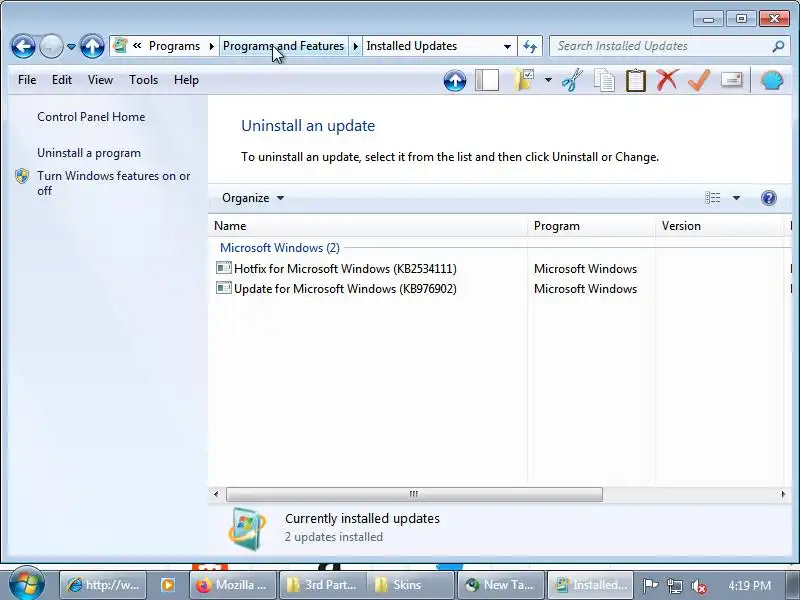Click the Copy toolbar icon
The image size is (800, 600).
tap(604, 81)
